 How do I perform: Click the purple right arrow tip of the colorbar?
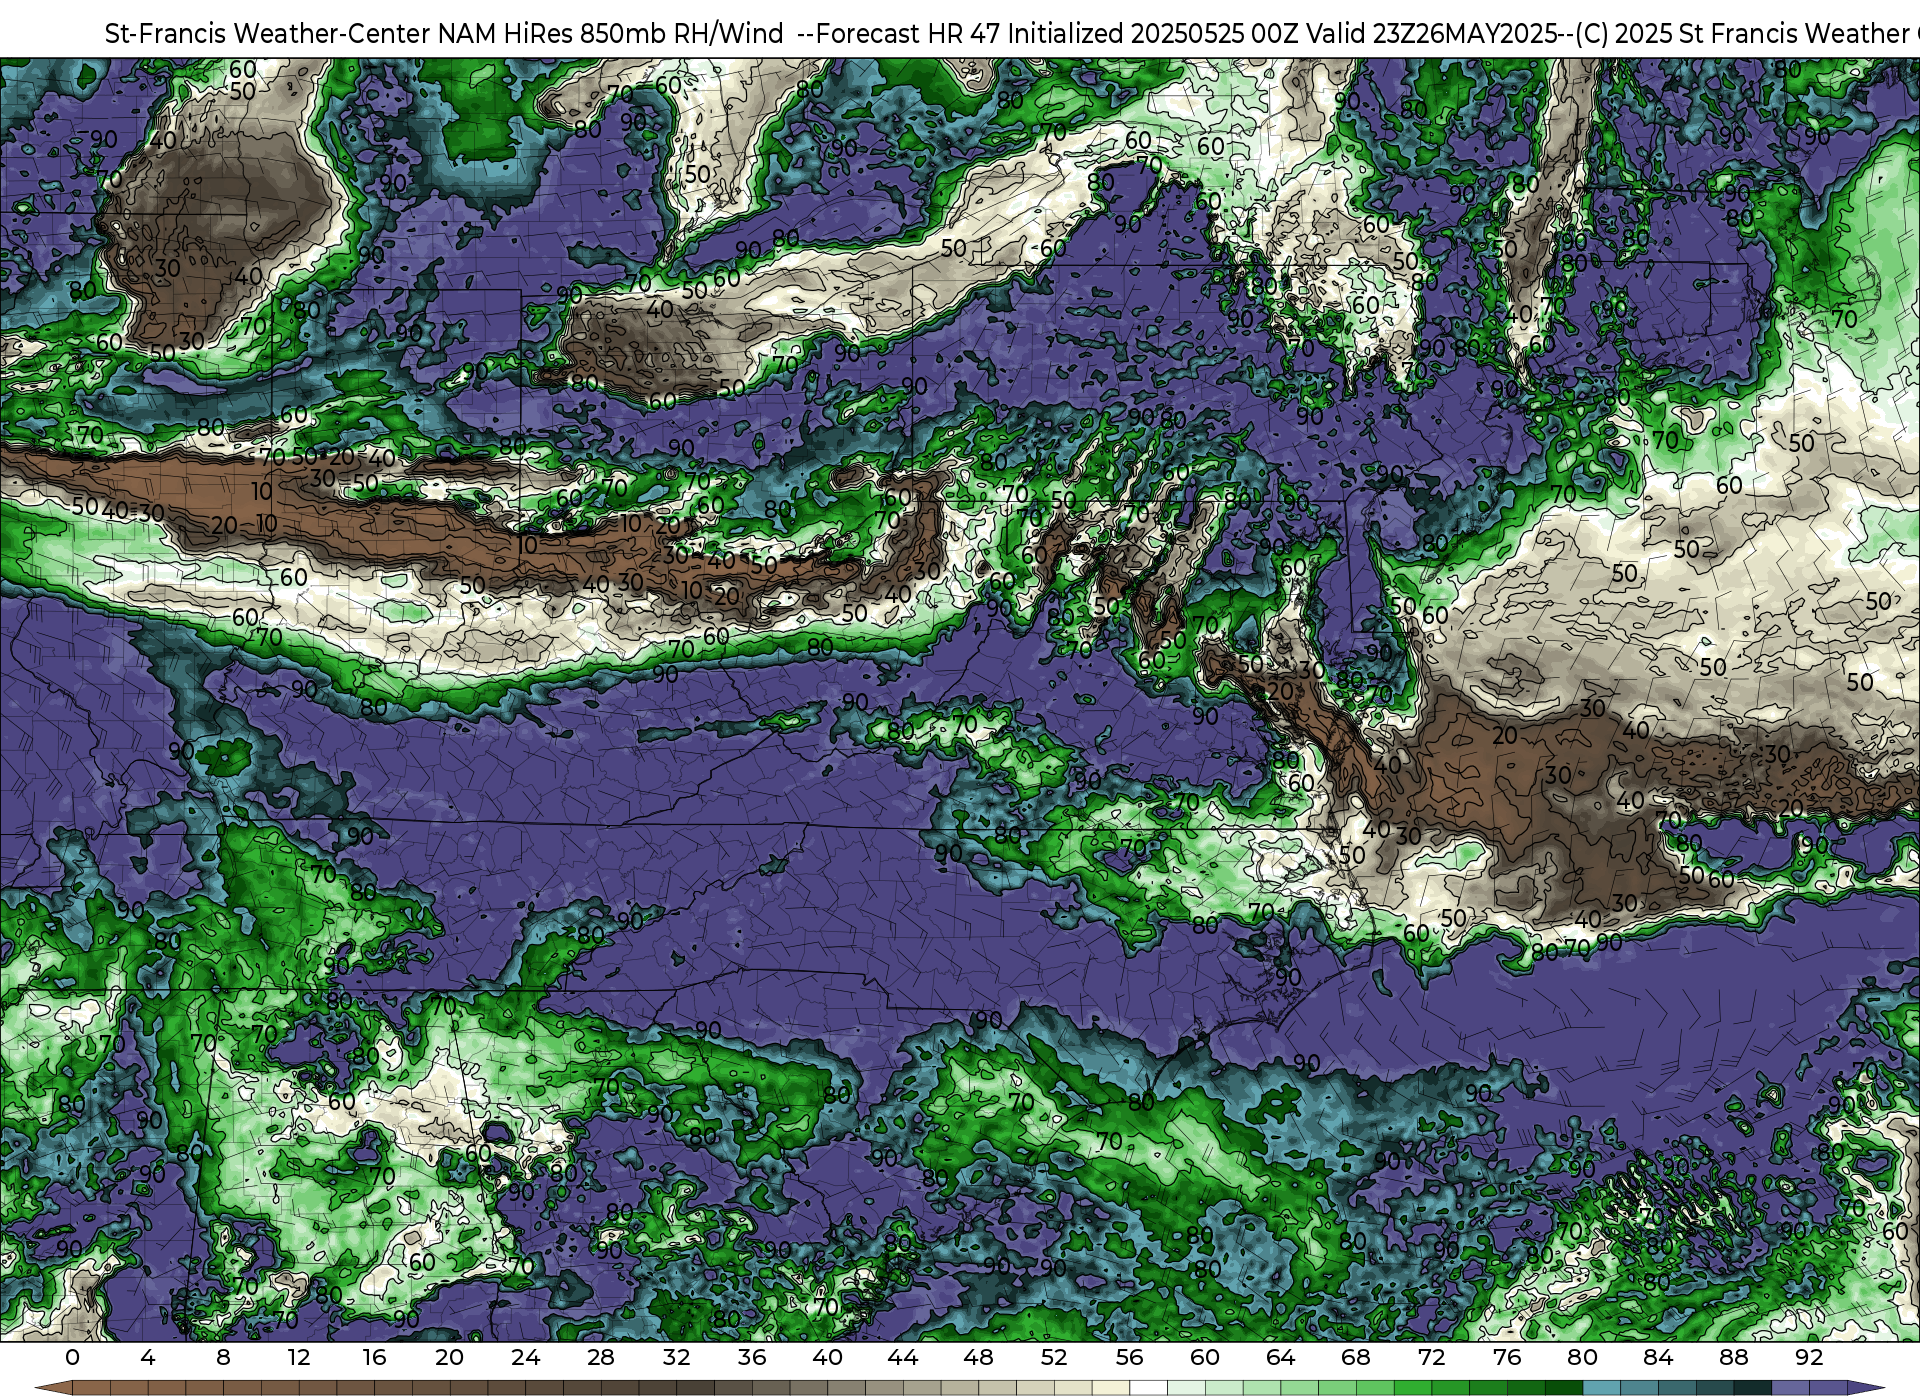[x=1866, y=1388]
